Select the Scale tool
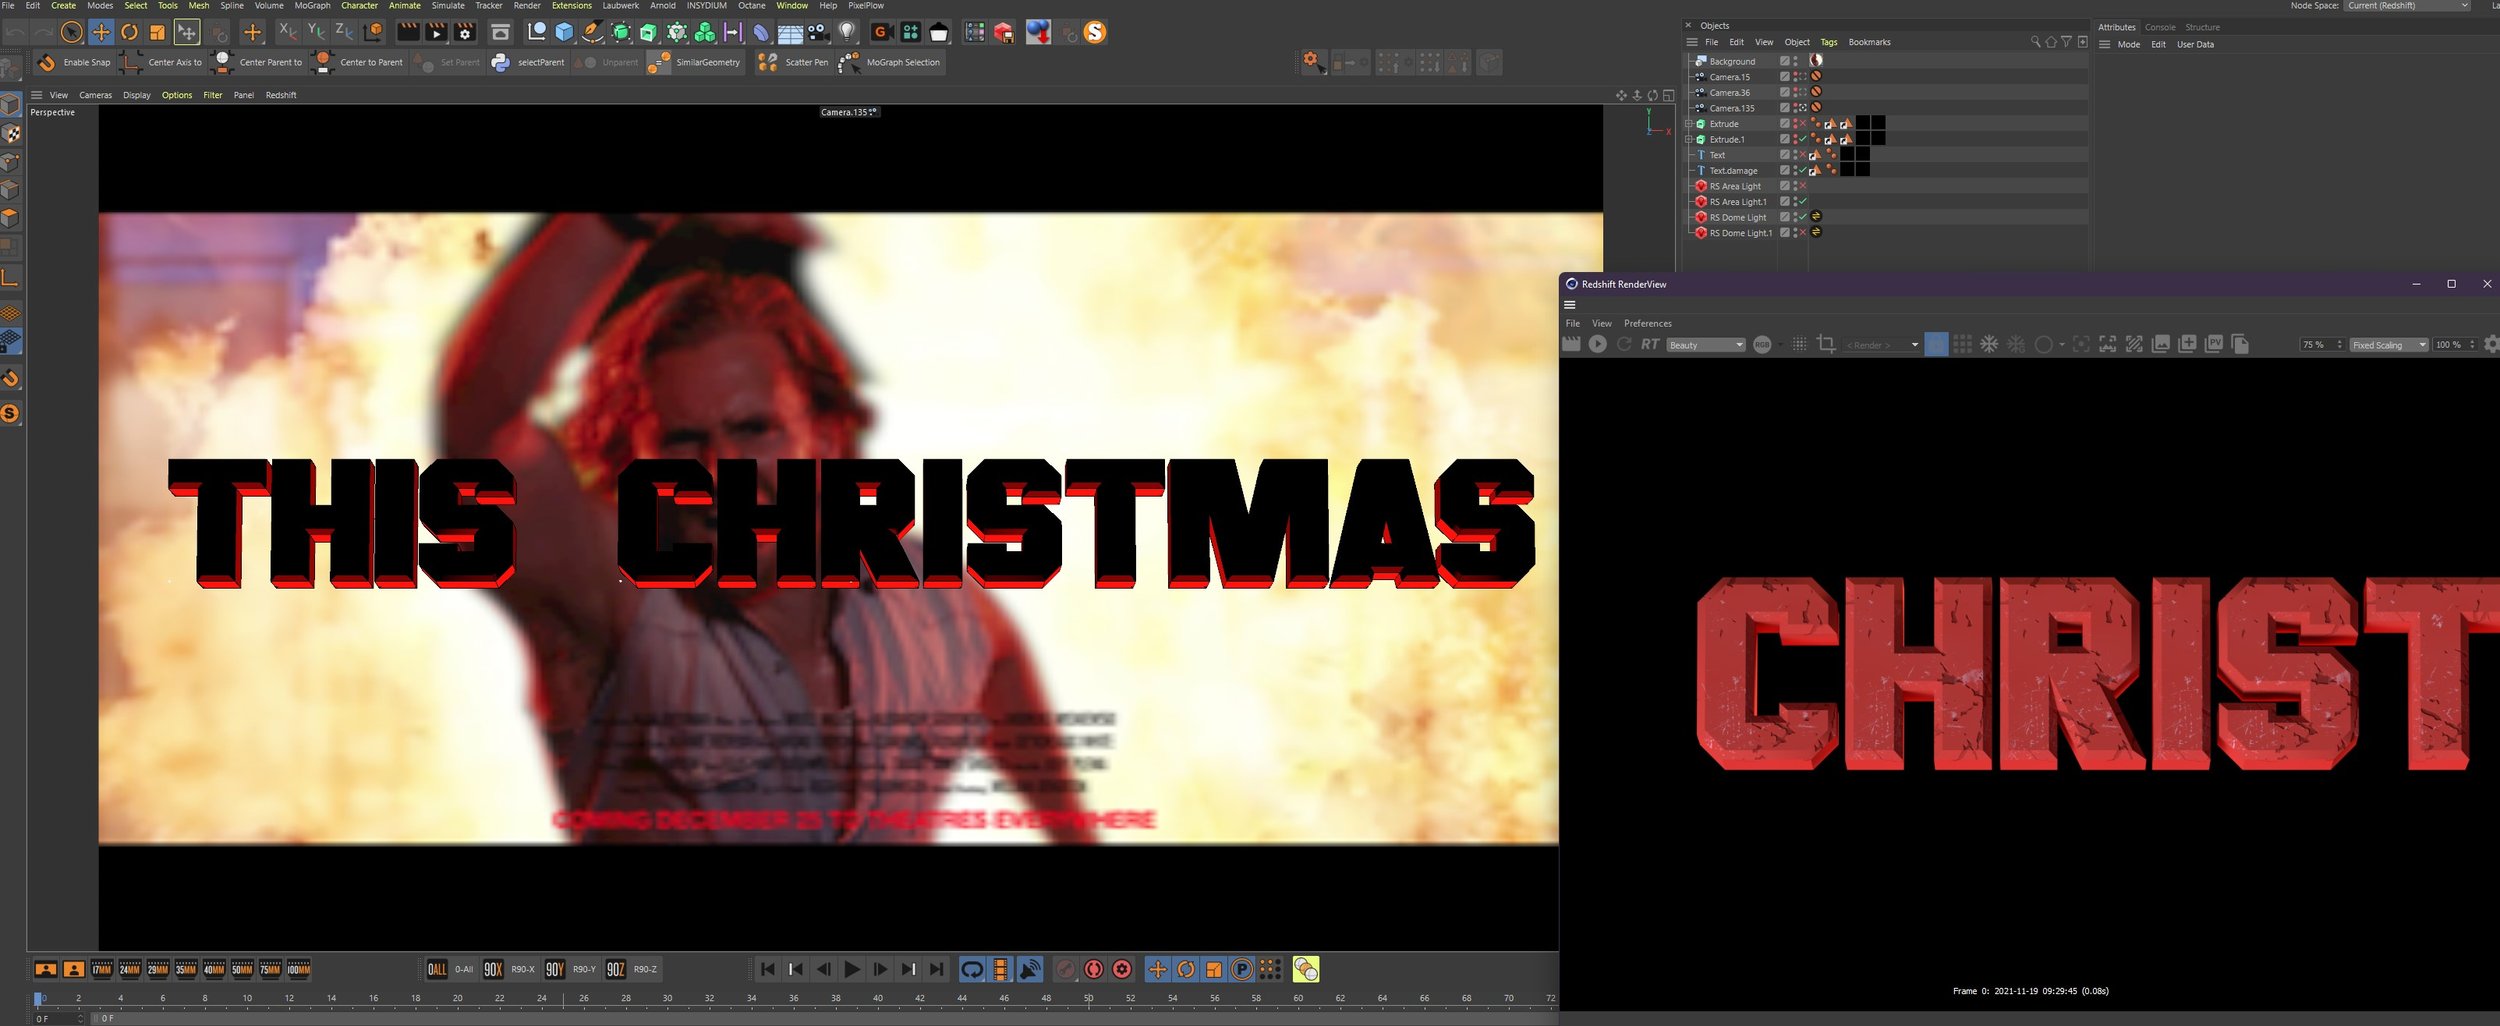The image size is (2500, 1026). click(x=157, y=32)
